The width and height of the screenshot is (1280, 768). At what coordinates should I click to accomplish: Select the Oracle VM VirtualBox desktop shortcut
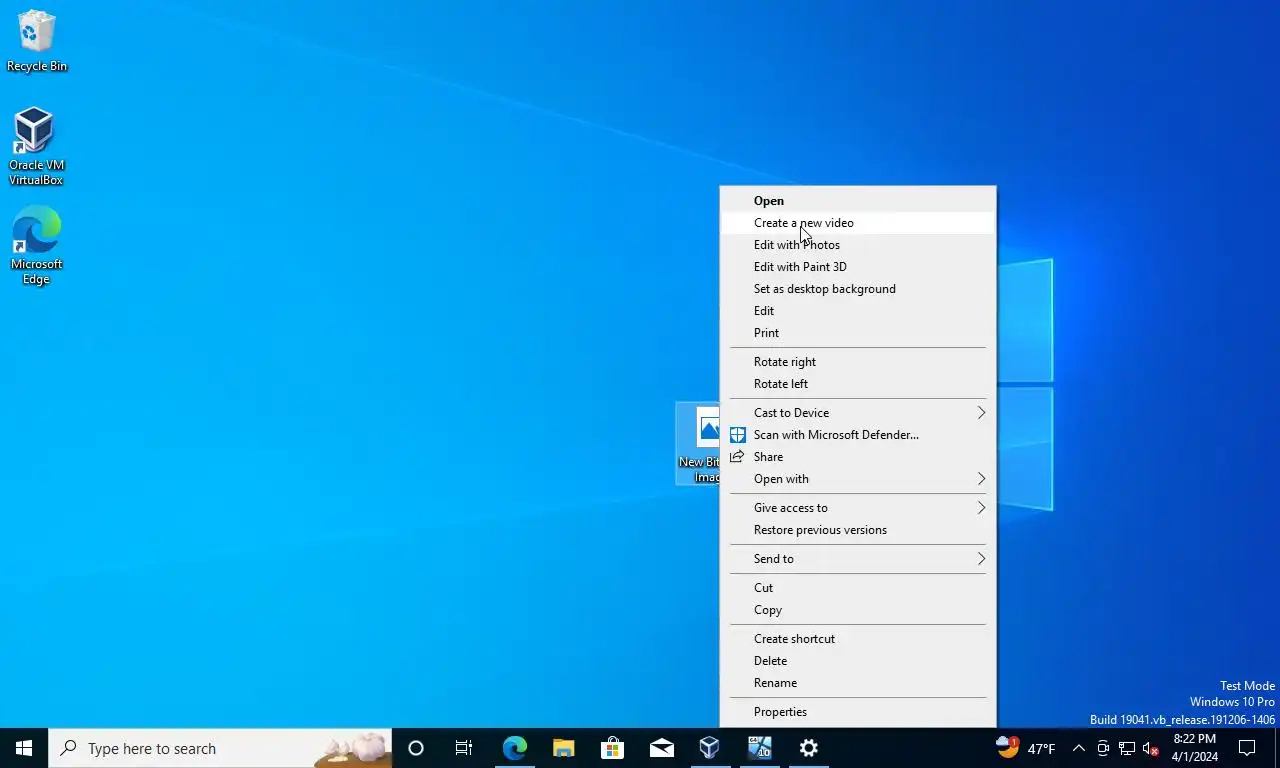pyautogui.click(x=36, y=147)
